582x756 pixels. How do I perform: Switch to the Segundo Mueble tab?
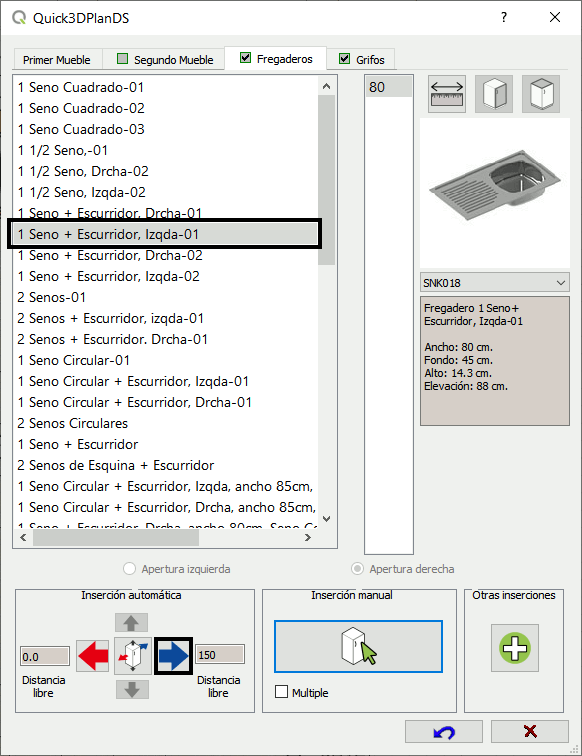pos(165,60)
